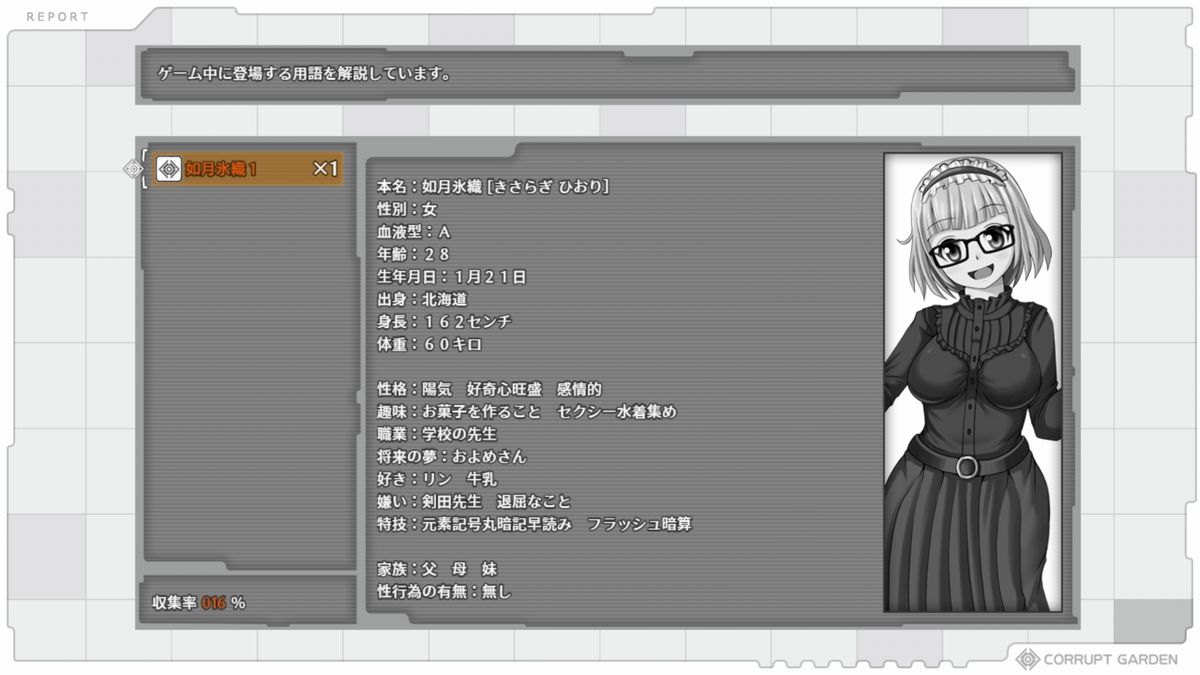This screenshot has width=1200, height=675.
Task: Click the REPORT header label
Action: point(57,17)
